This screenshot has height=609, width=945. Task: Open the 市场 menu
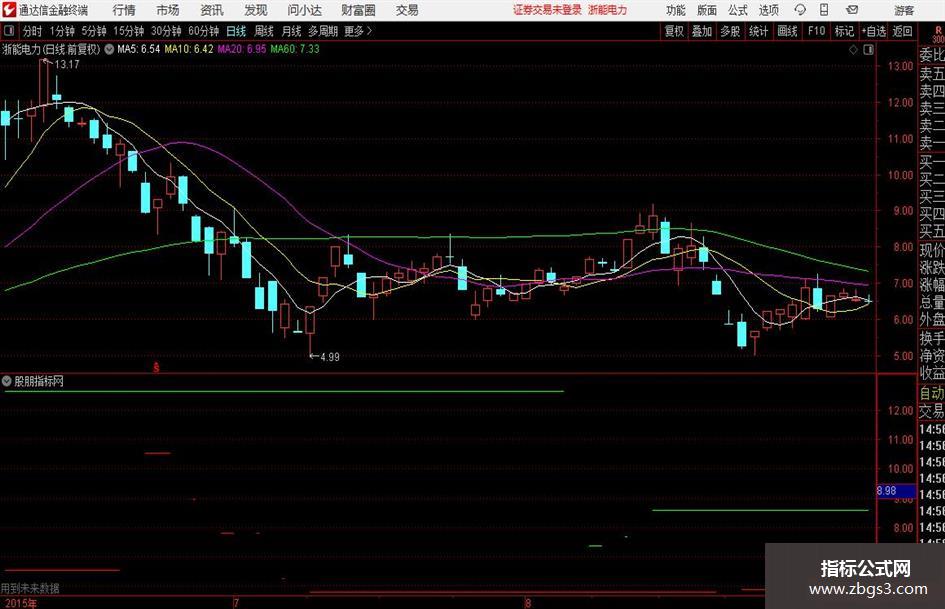pyautogui.click(x=168, y=10)
